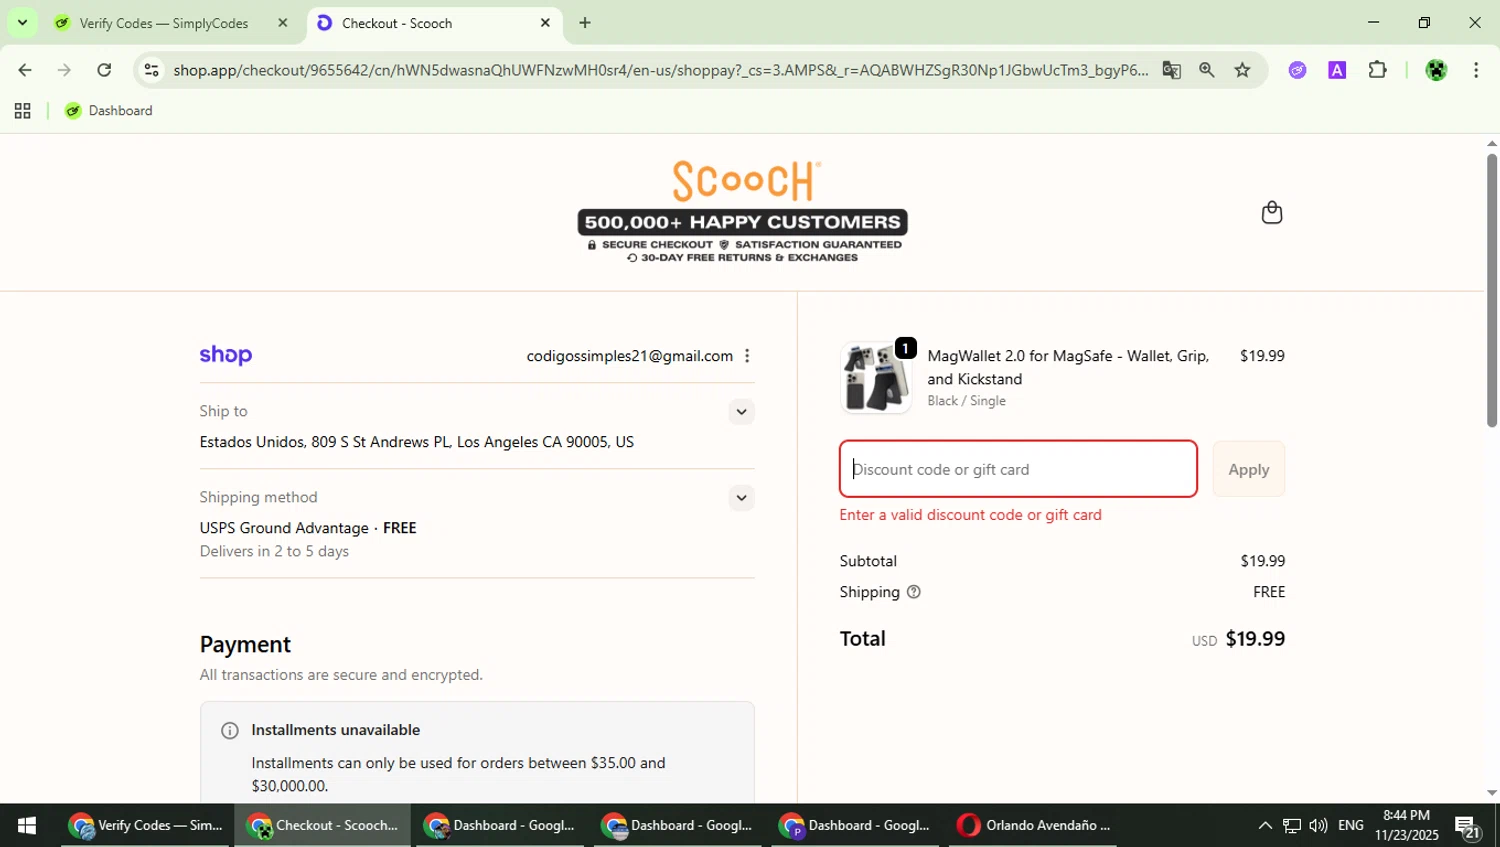The width and height of the screenshot is (1500, 847).
Task: Open the zoom magnifier icon
Action: (x=1207, y=70)
